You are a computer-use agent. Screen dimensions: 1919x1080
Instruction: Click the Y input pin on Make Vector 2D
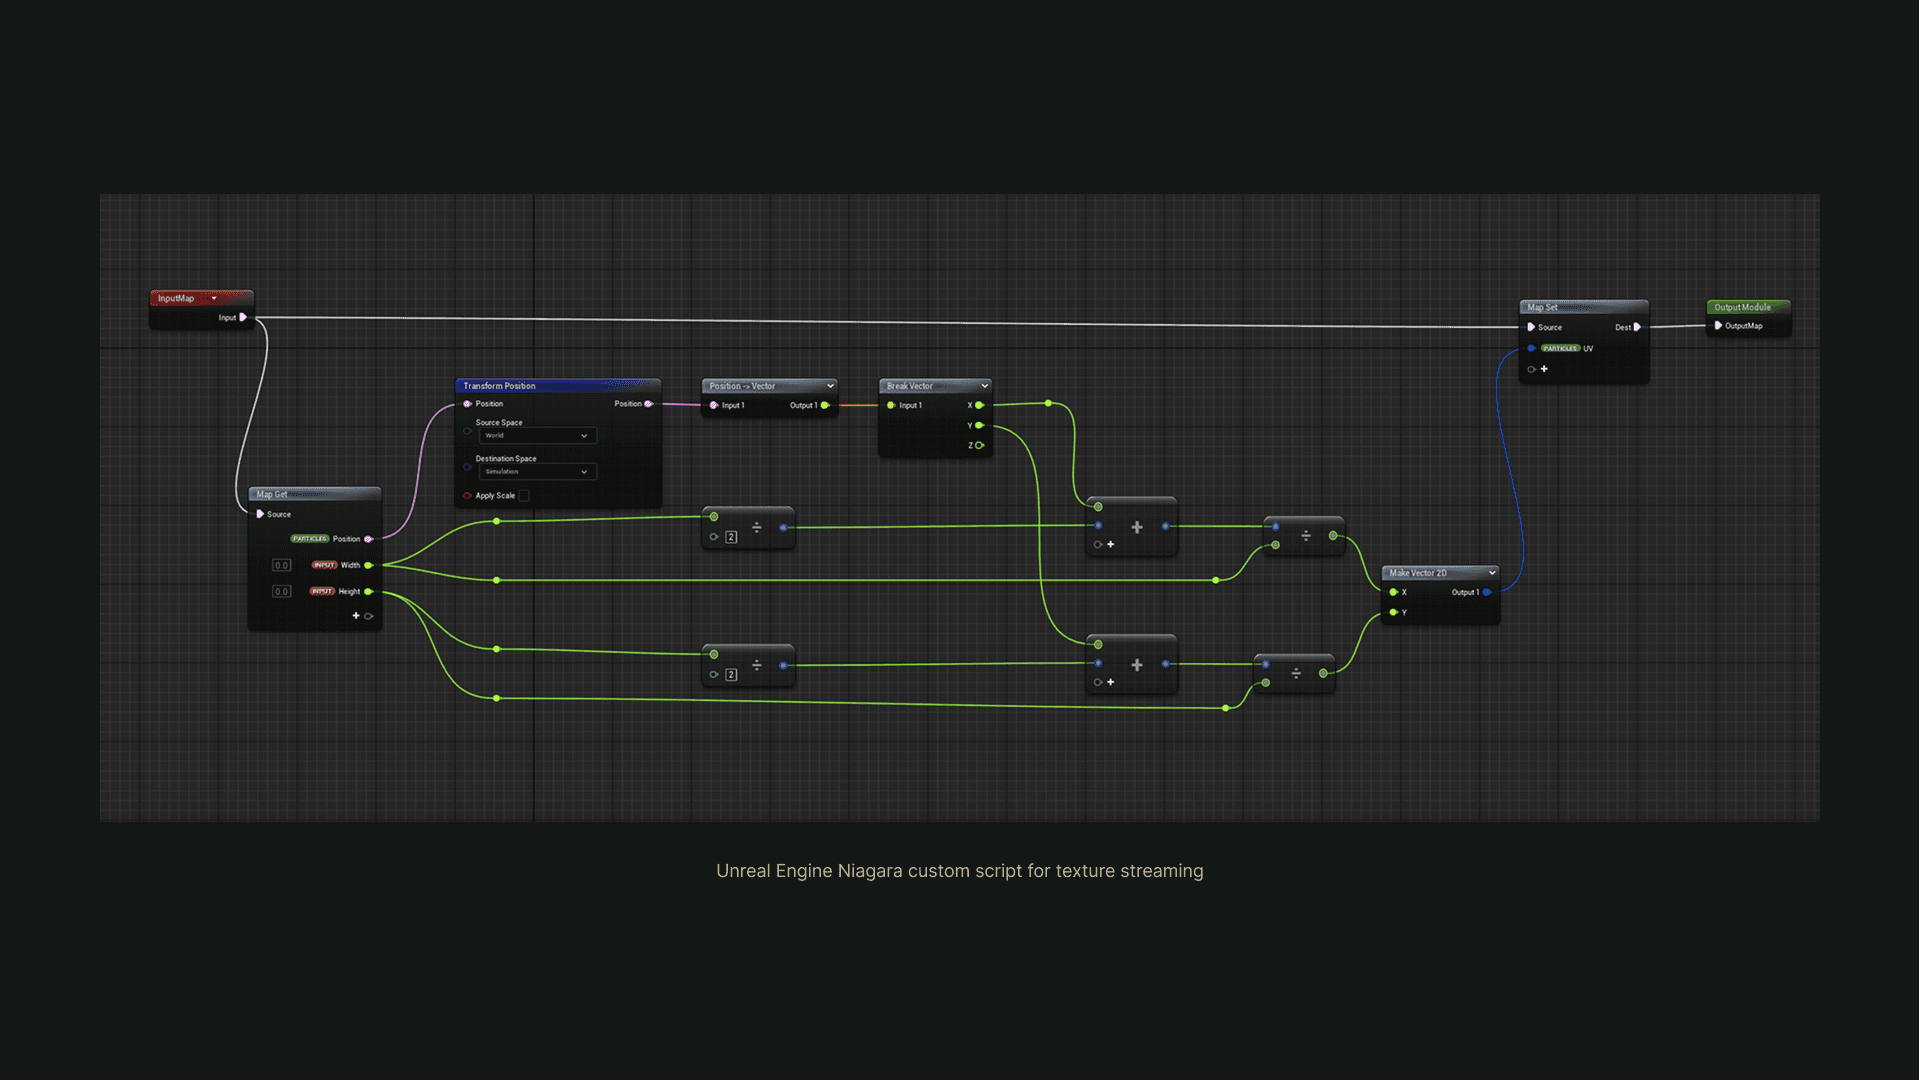1394,612
